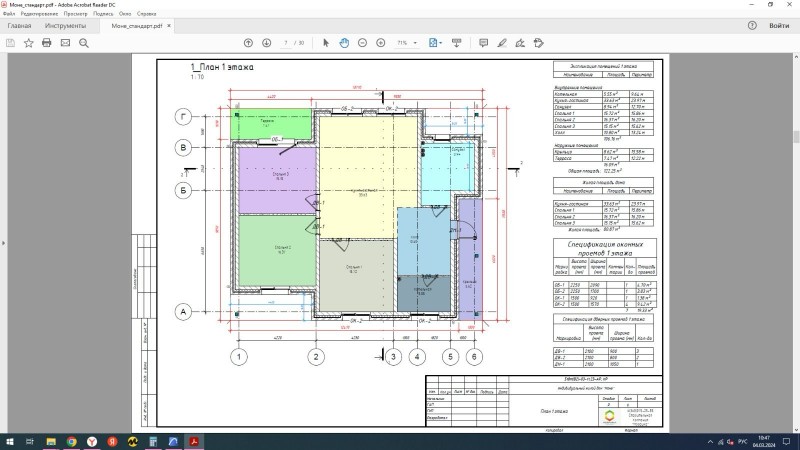Add a bookmark with the star icon
Viewport: 800px width, 450px height.
tap(28, 43)
